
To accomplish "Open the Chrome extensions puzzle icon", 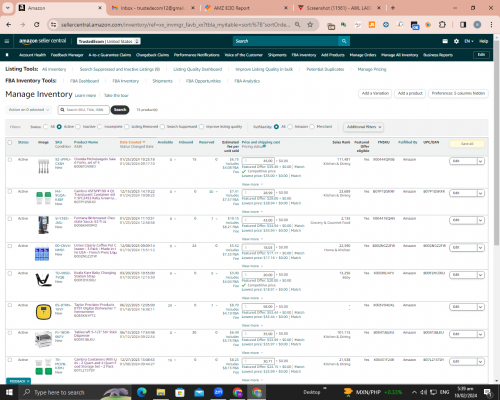I will [x=442, y=25].
